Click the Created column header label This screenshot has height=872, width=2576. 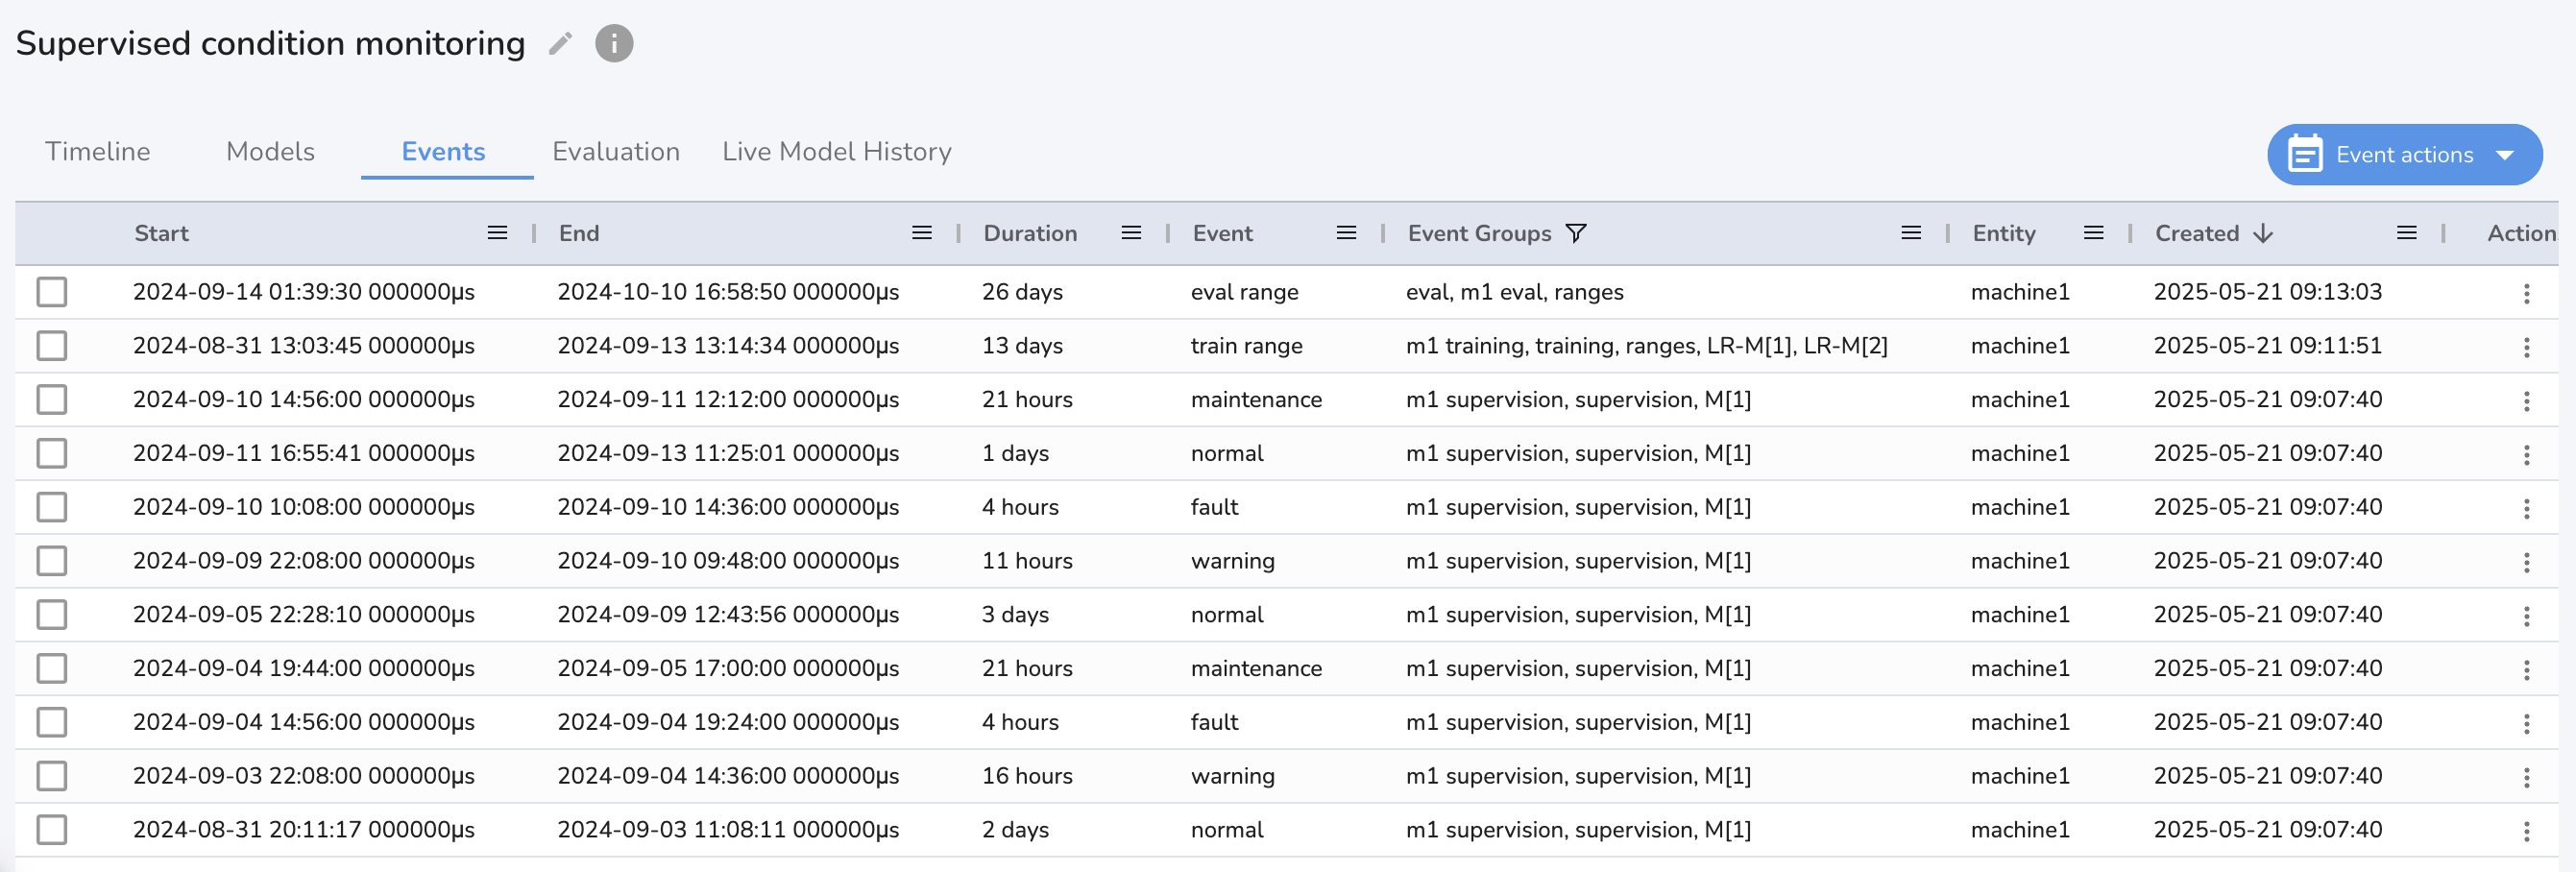tap(2197, 233)
